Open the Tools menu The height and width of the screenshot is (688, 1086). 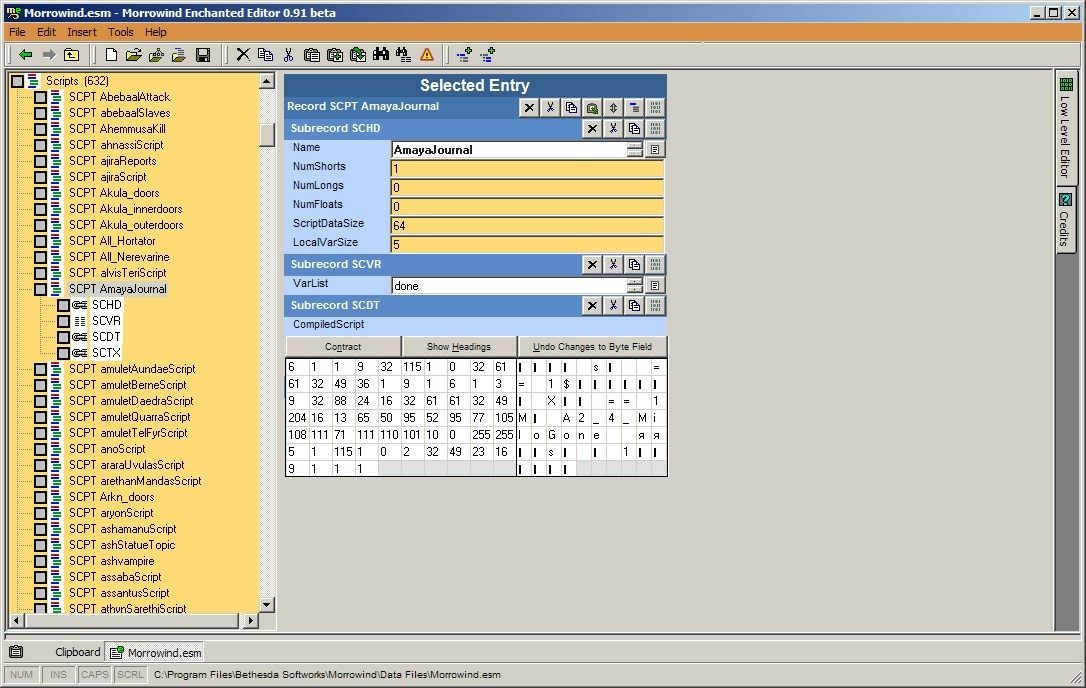click(121, 32)
